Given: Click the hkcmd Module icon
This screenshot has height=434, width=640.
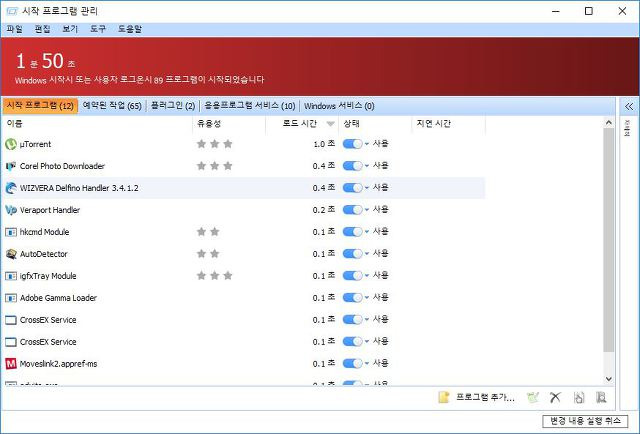Looking at the screenshot, I should [11, 232].
